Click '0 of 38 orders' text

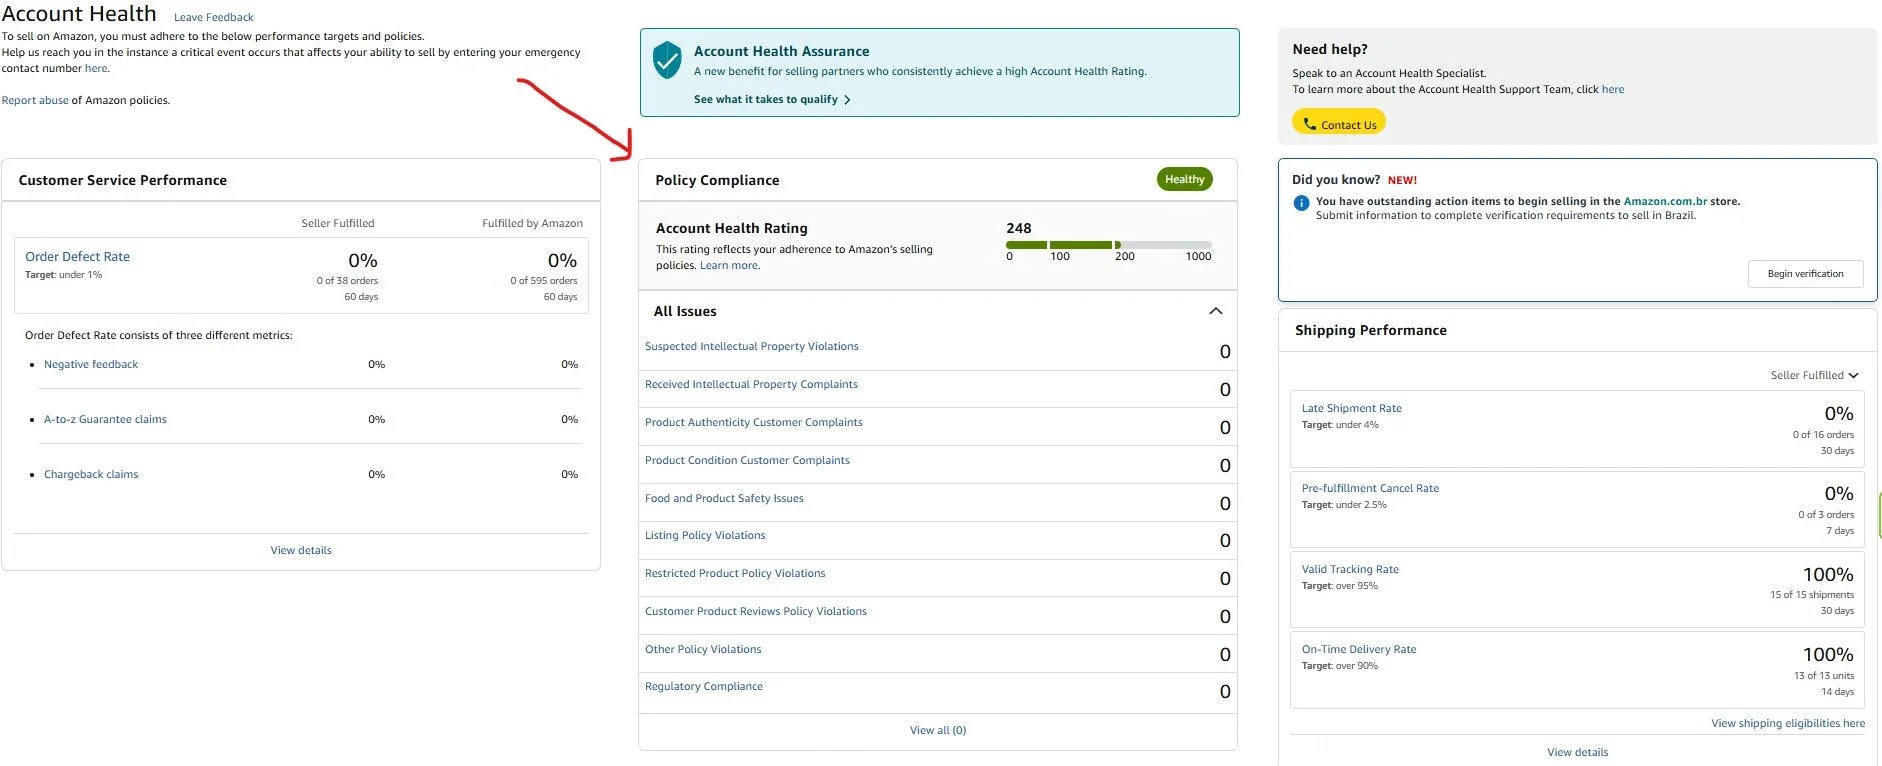347,281
